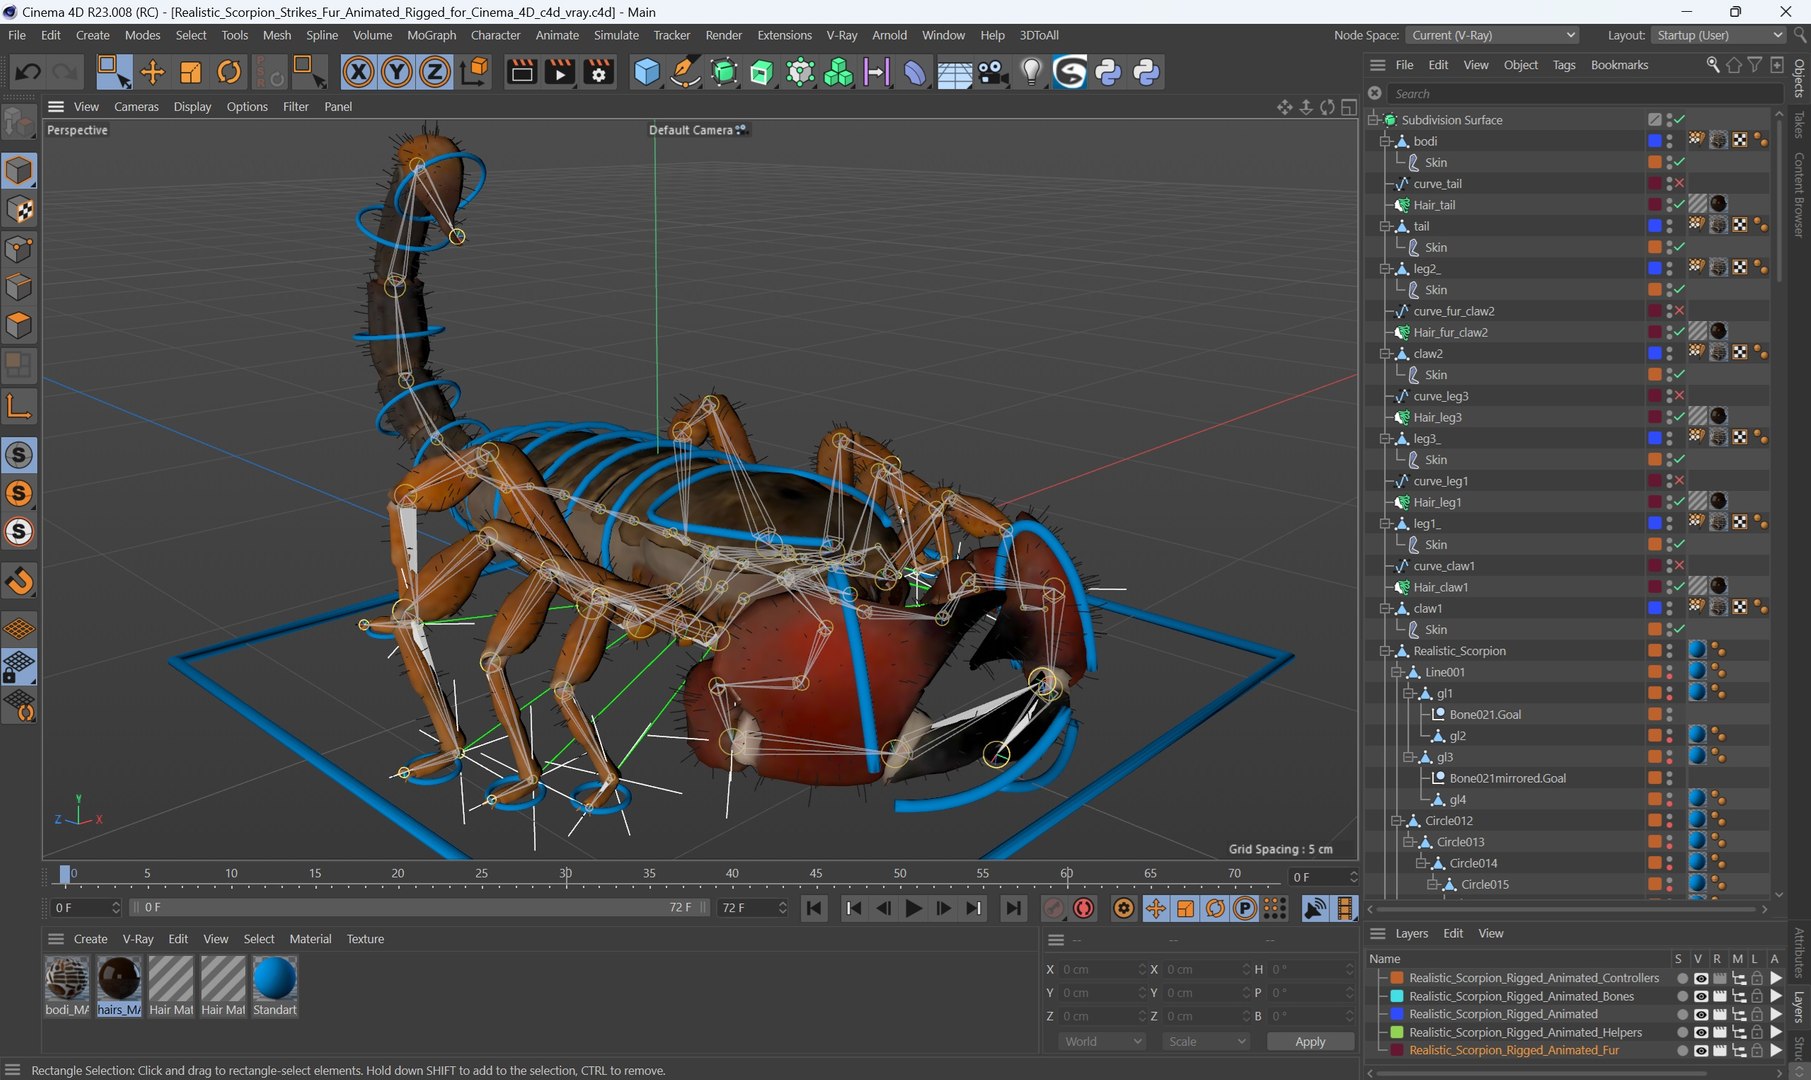Open the Node Space dropdown

(x=1492, y=35)
